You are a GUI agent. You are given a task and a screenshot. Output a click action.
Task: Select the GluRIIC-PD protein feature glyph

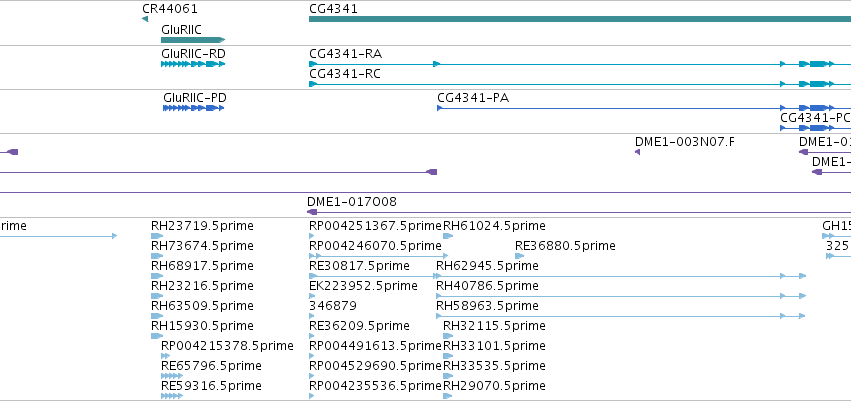coord(194,108)
